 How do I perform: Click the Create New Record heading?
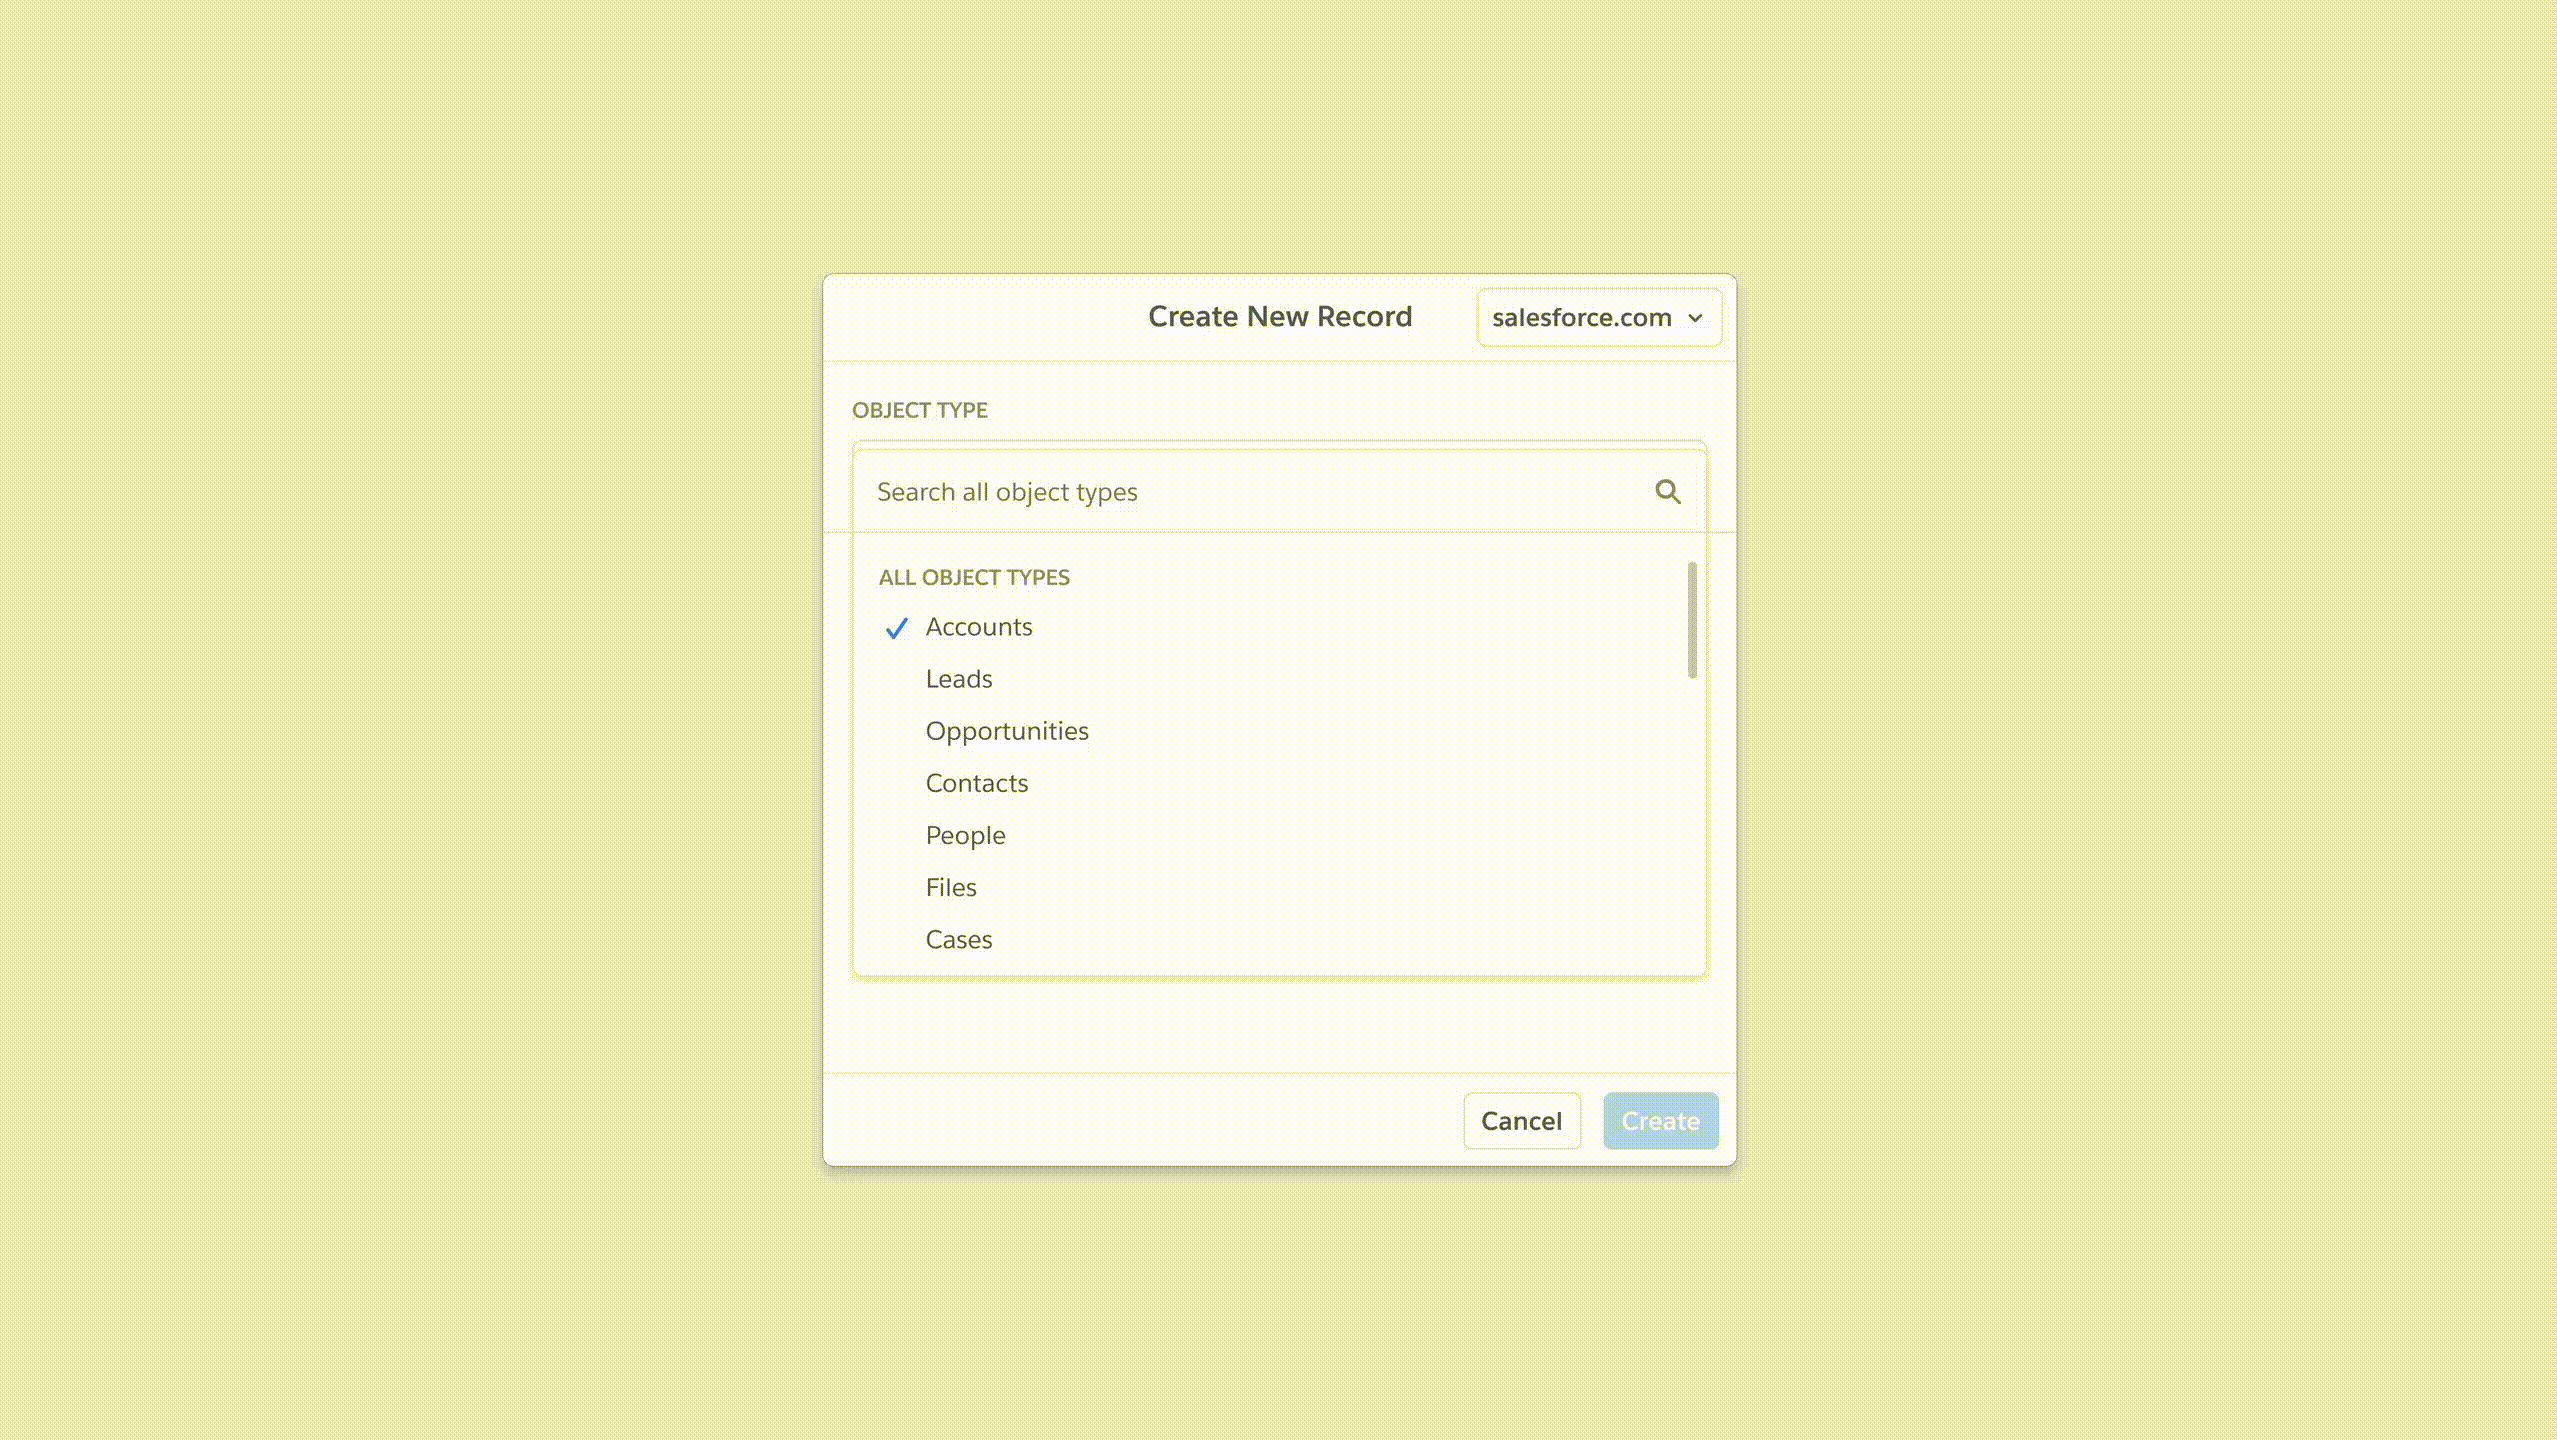click(x=1279, y=317)
